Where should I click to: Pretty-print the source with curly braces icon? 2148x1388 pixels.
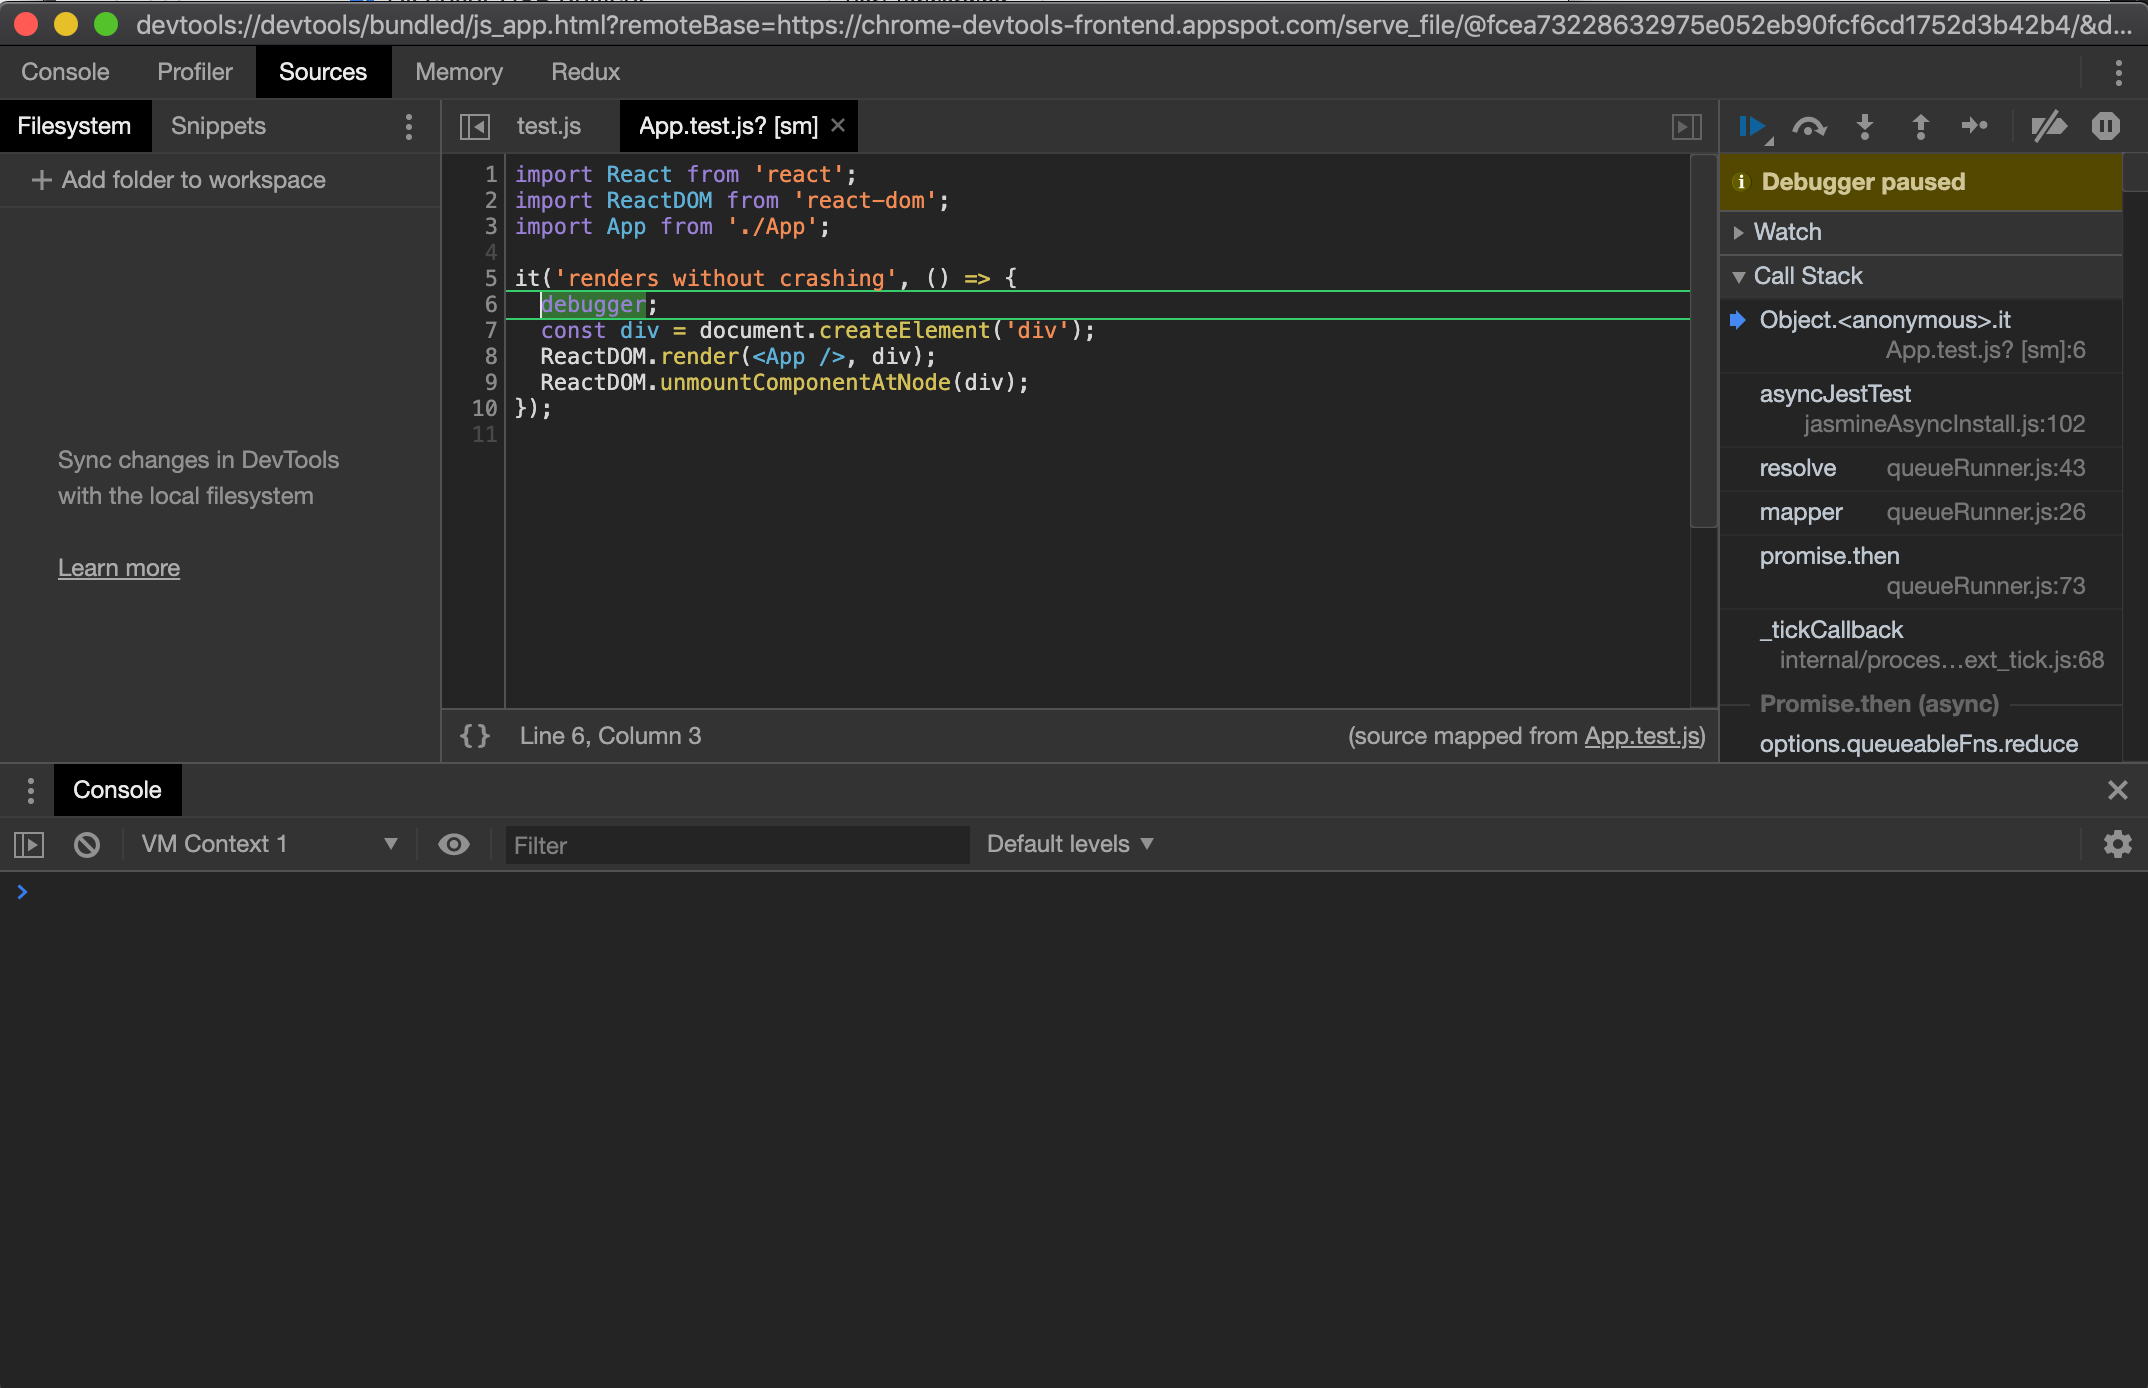click(x=475, y=735)
